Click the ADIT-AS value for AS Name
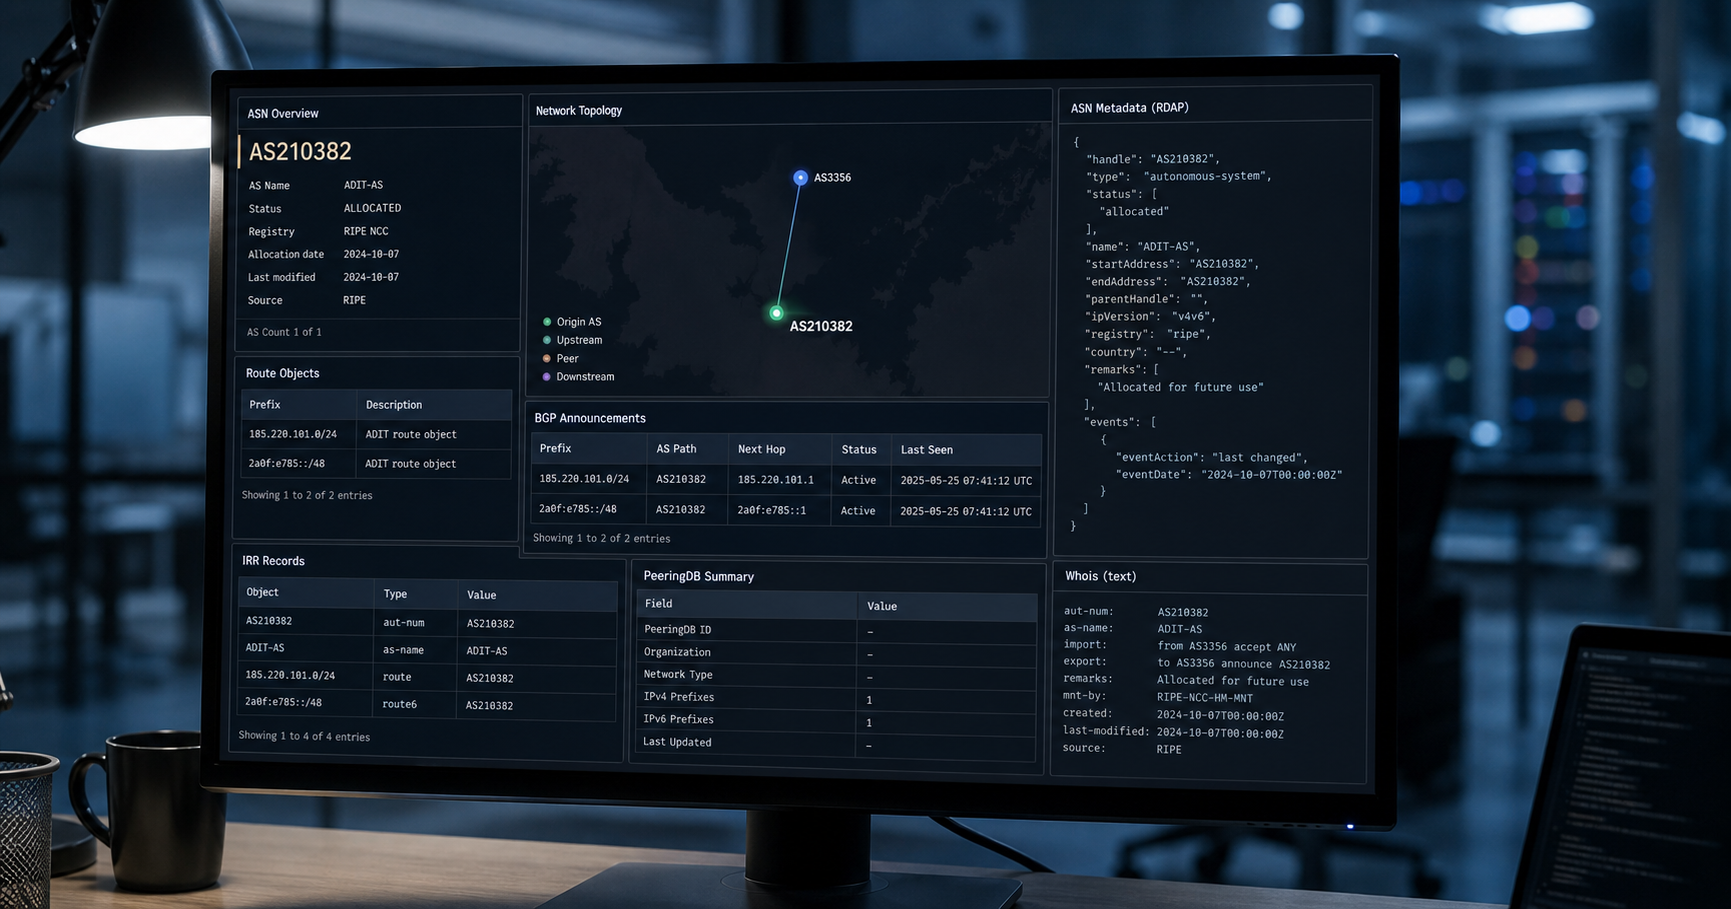 point(363,185)
